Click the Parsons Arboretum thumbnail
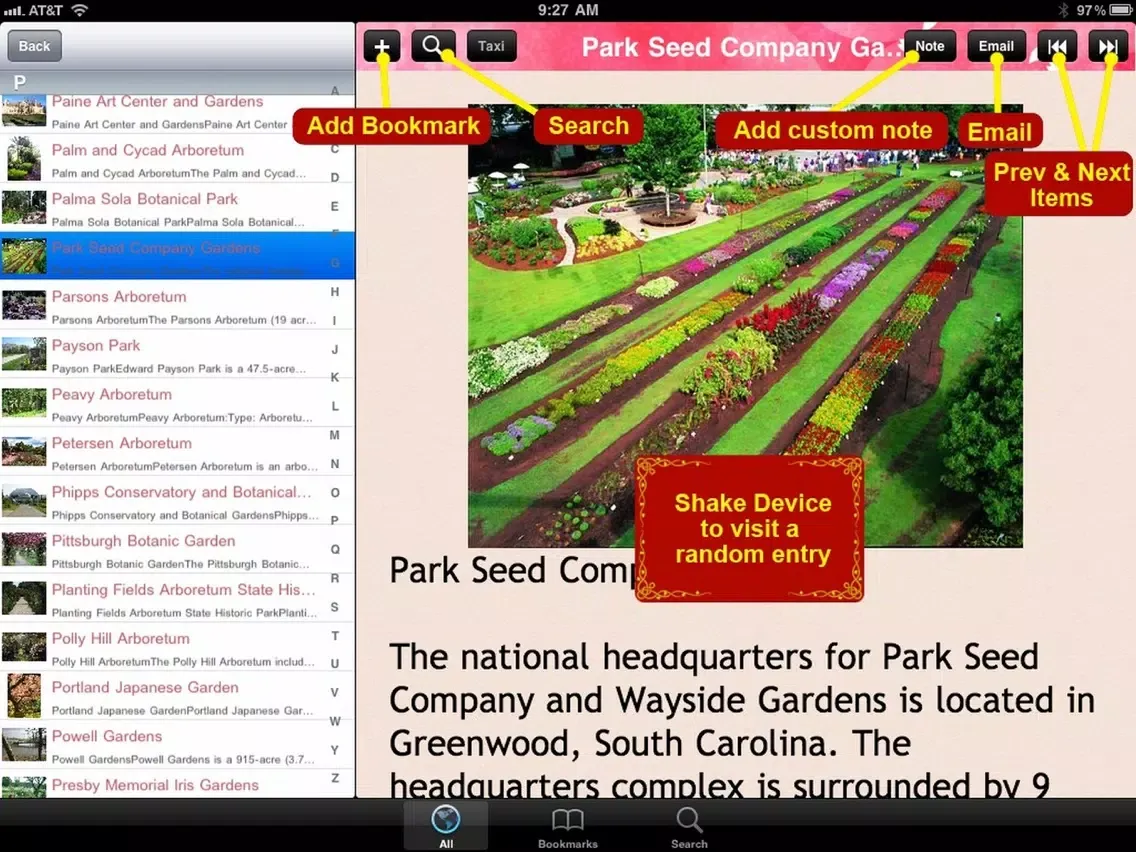Image resolution: width=1136 pixels, height=852 pixels. tap(24, 305)
